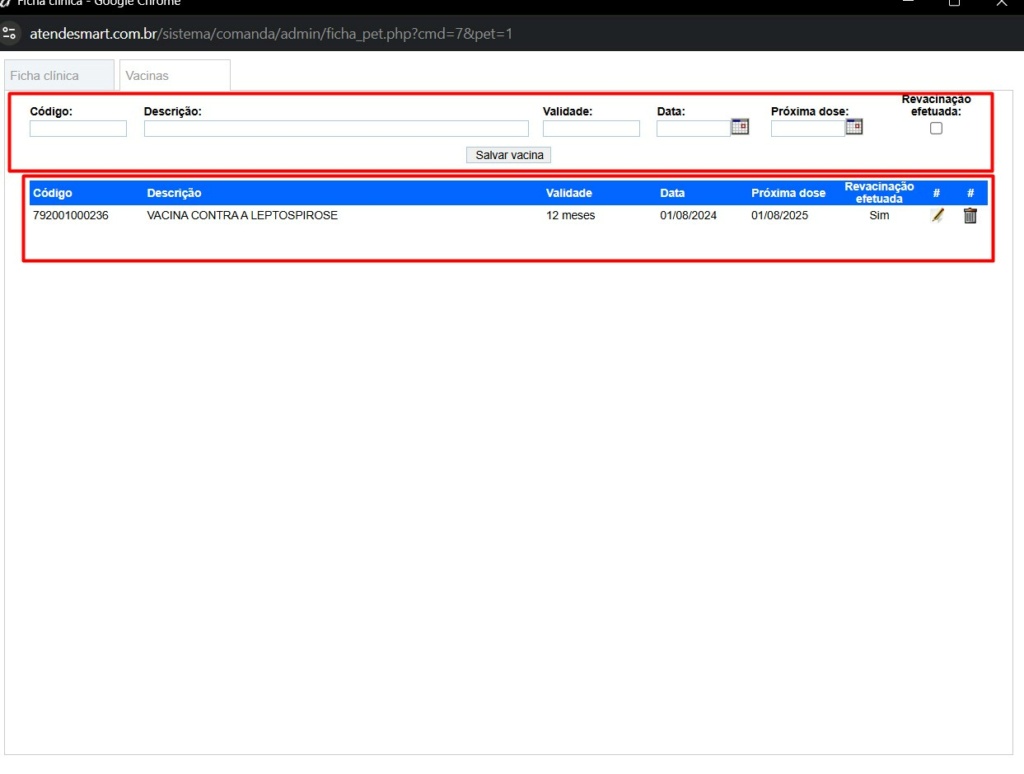Check the Revacinação efetuada checkbox
Viewport: 1024px width, 774px height.
[x=936, y=128]
